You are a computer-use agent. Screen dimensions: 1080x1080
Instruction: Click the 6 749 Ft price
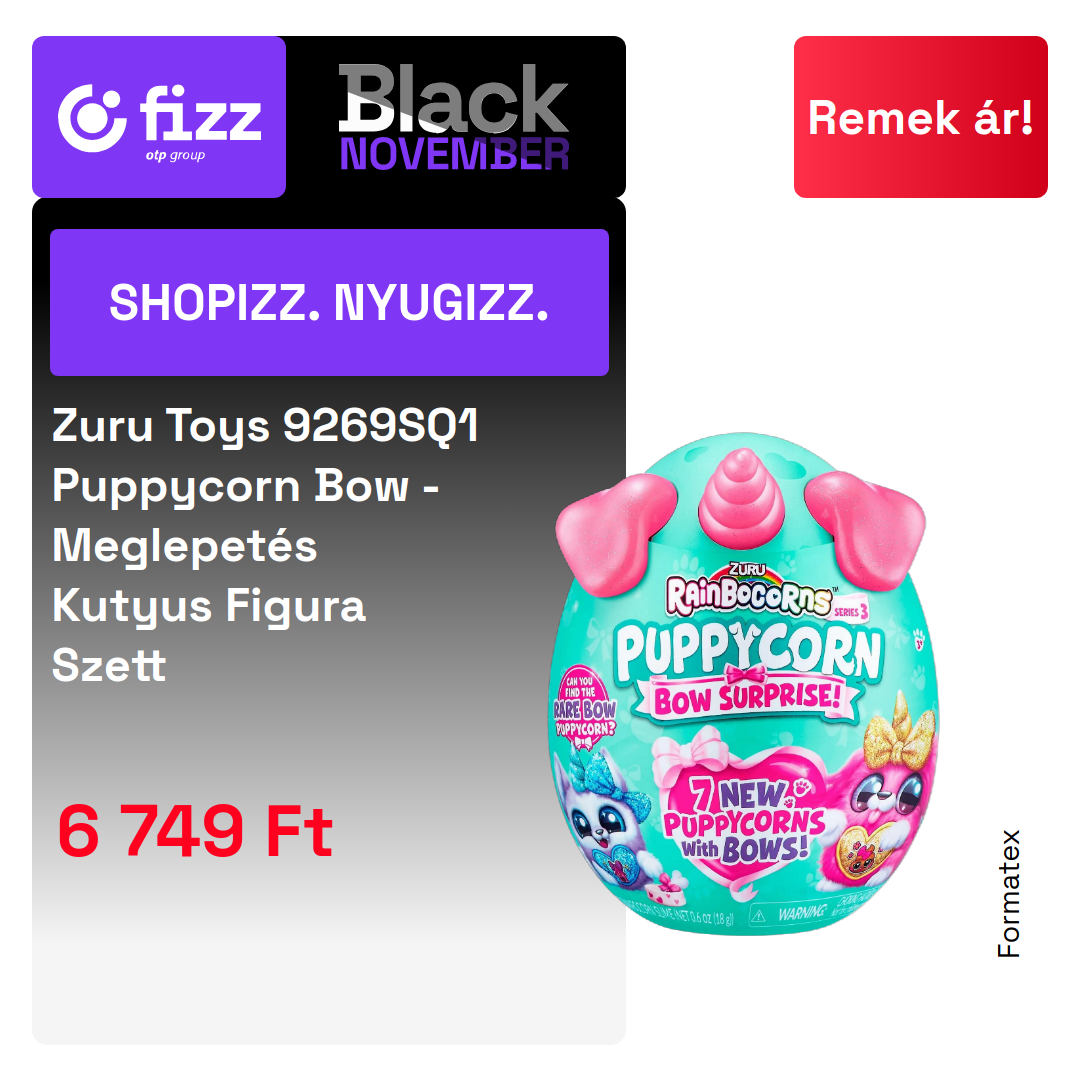(x=196, y=831)
